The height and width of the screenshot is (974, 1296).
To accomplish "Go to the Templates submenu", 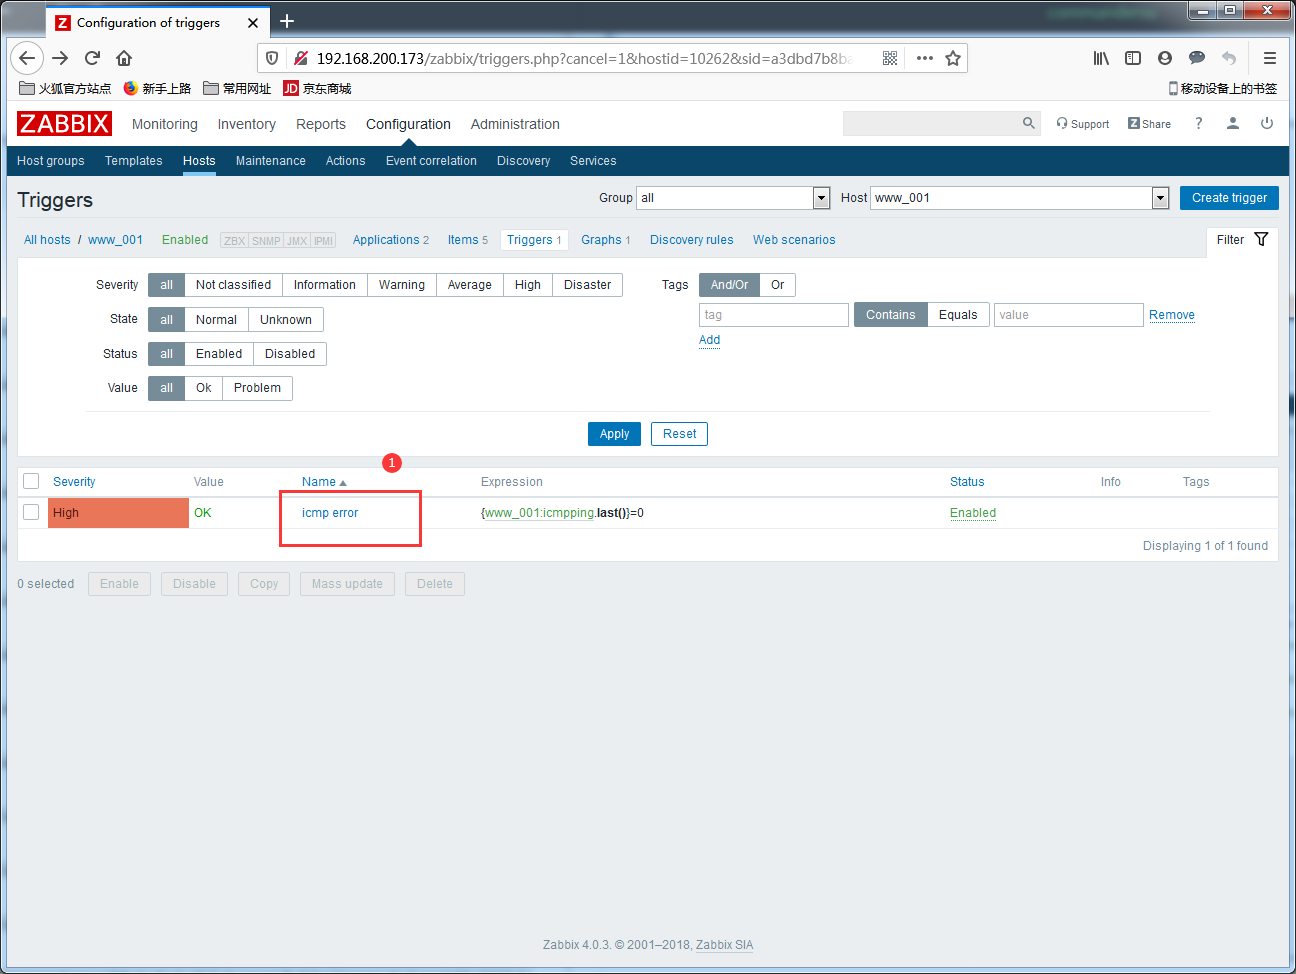I will click(x=134, y=161).
